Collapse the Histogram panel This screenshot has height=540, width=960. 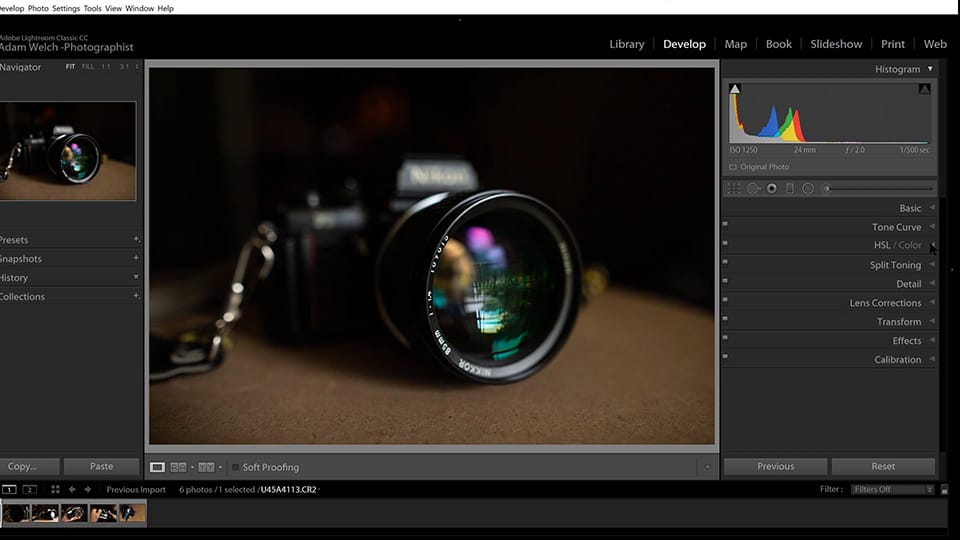(x=930, y=69)
